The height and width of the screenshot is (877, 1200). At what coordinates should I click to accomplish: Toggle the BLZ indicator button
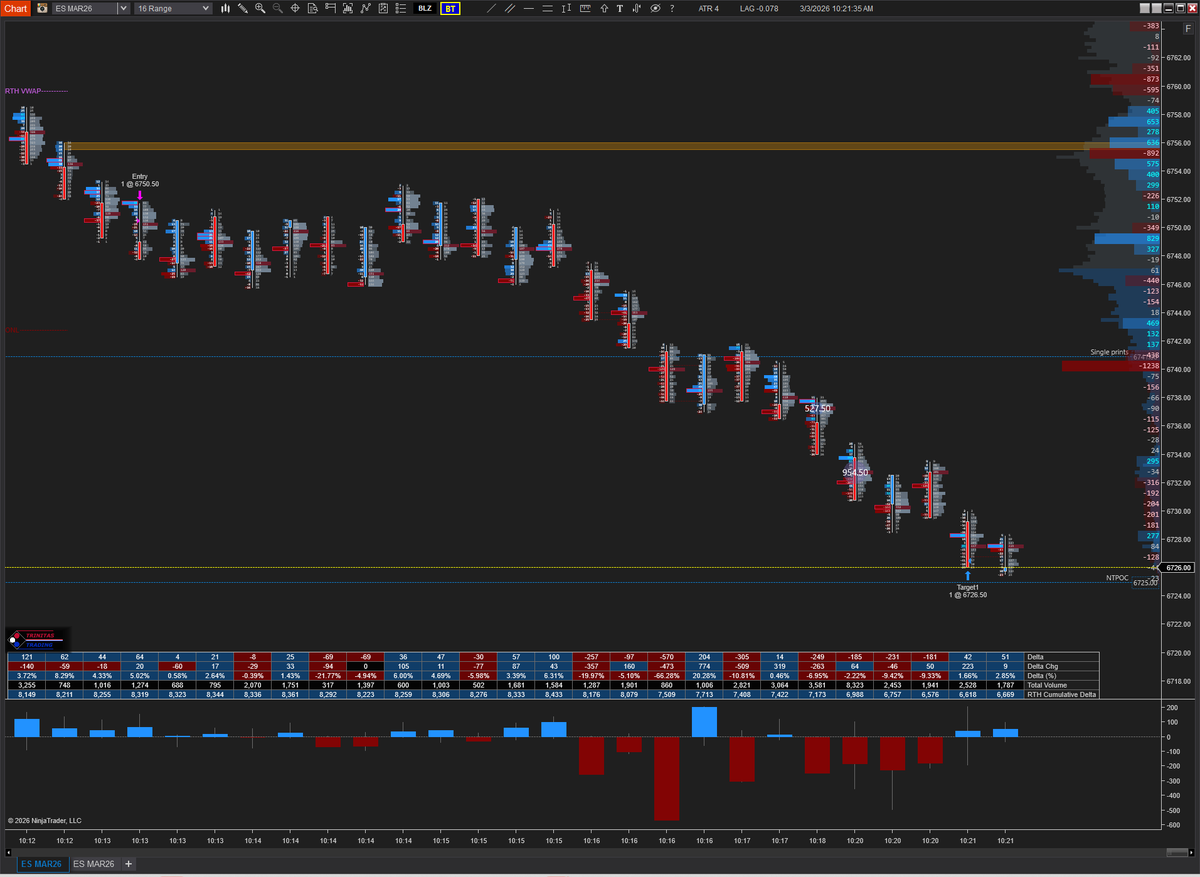[x=424, y=8]
